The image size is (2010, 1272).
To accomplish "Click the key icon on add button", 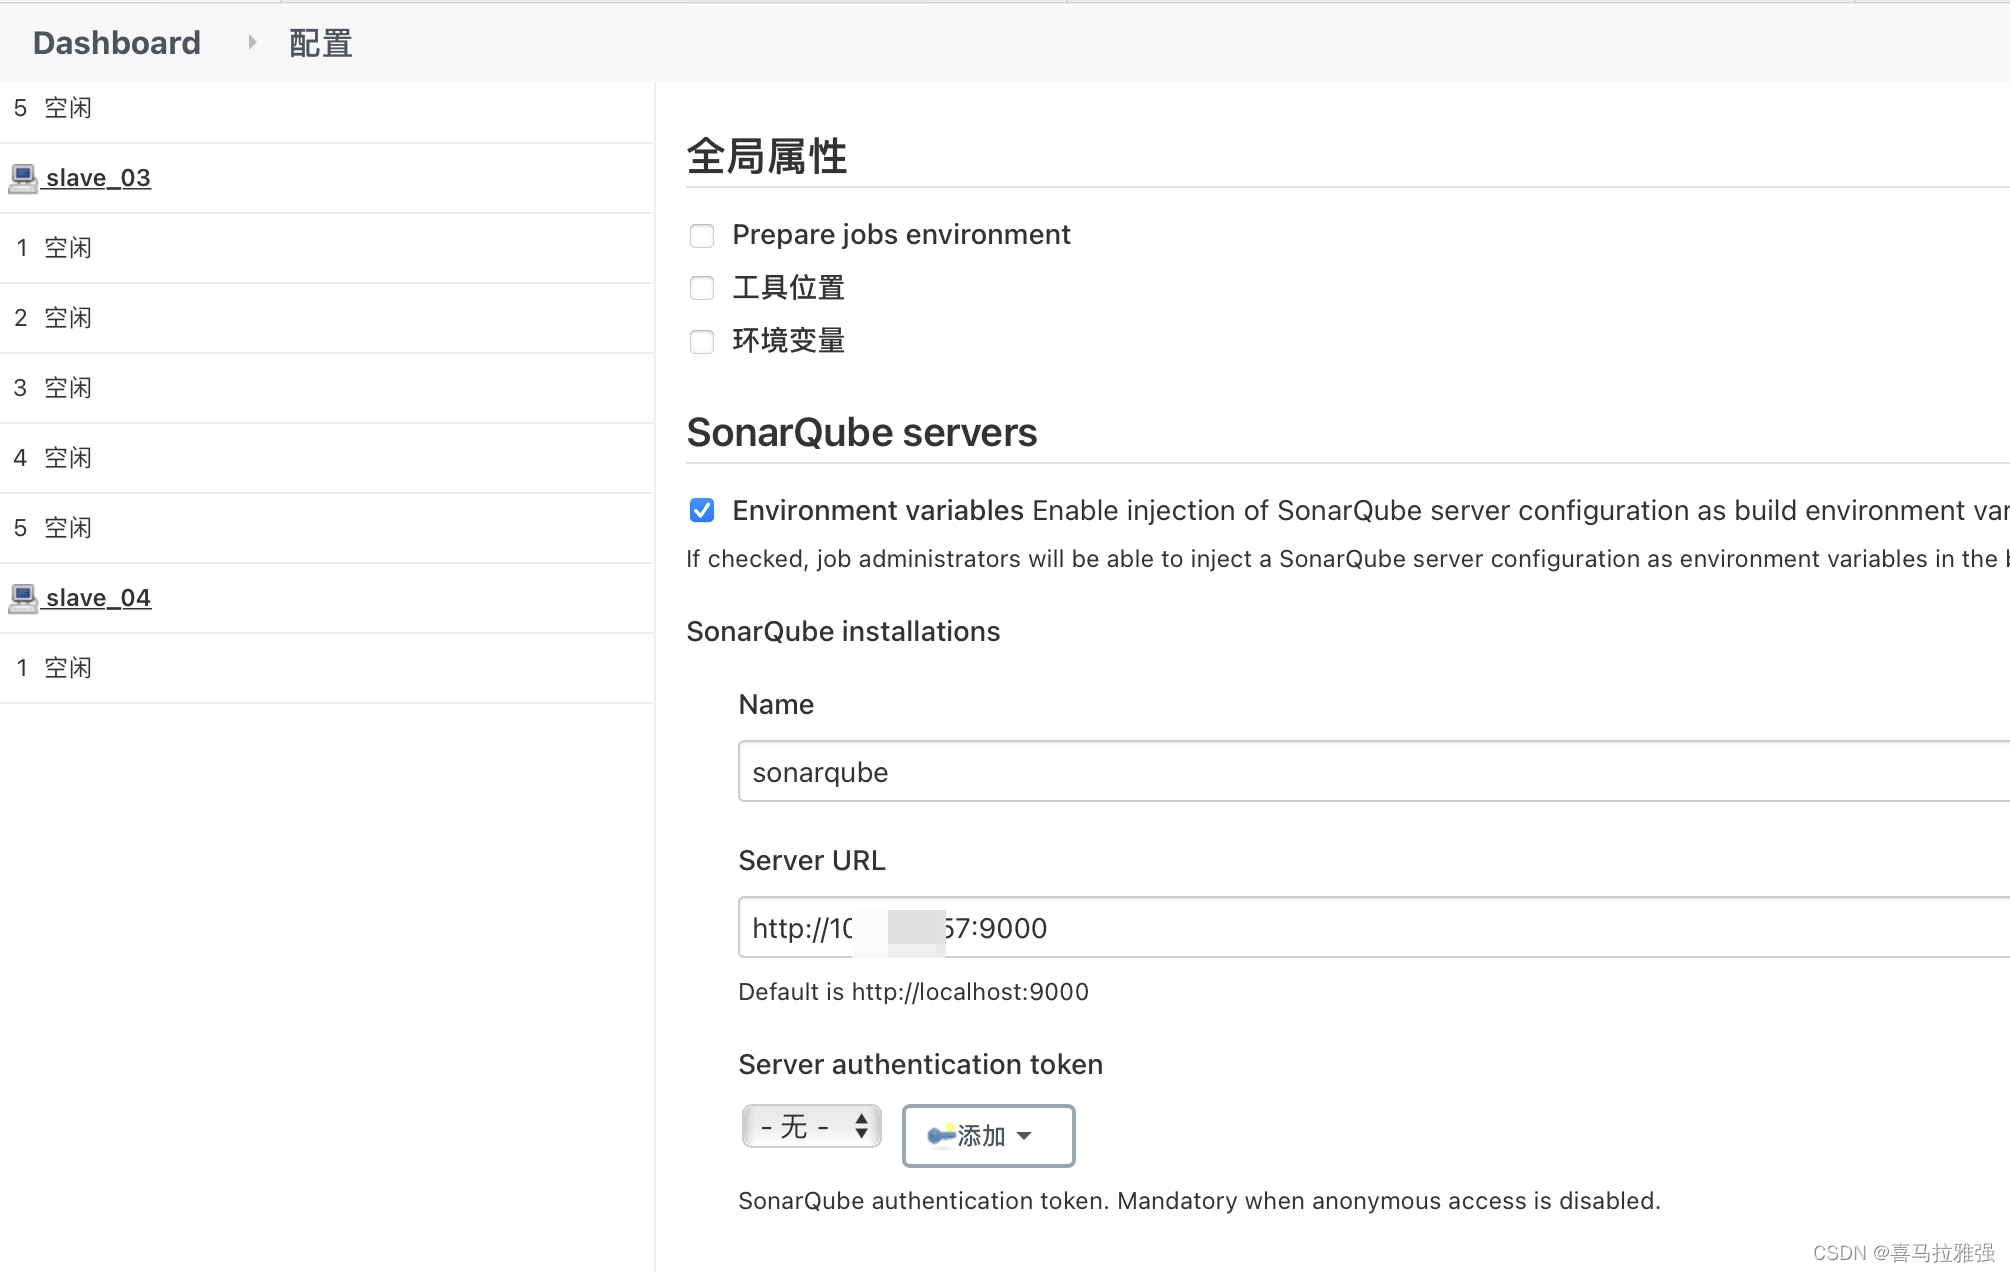I will [x=941, y=1135].
